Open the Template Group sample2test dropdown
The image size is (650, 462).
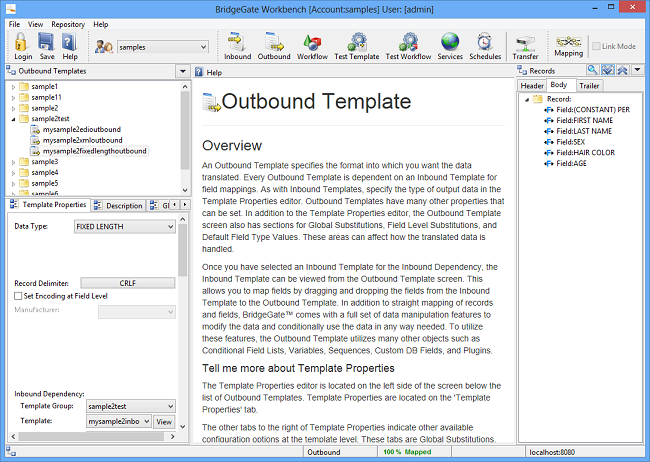pyautogui.click(x=170, y=406)
